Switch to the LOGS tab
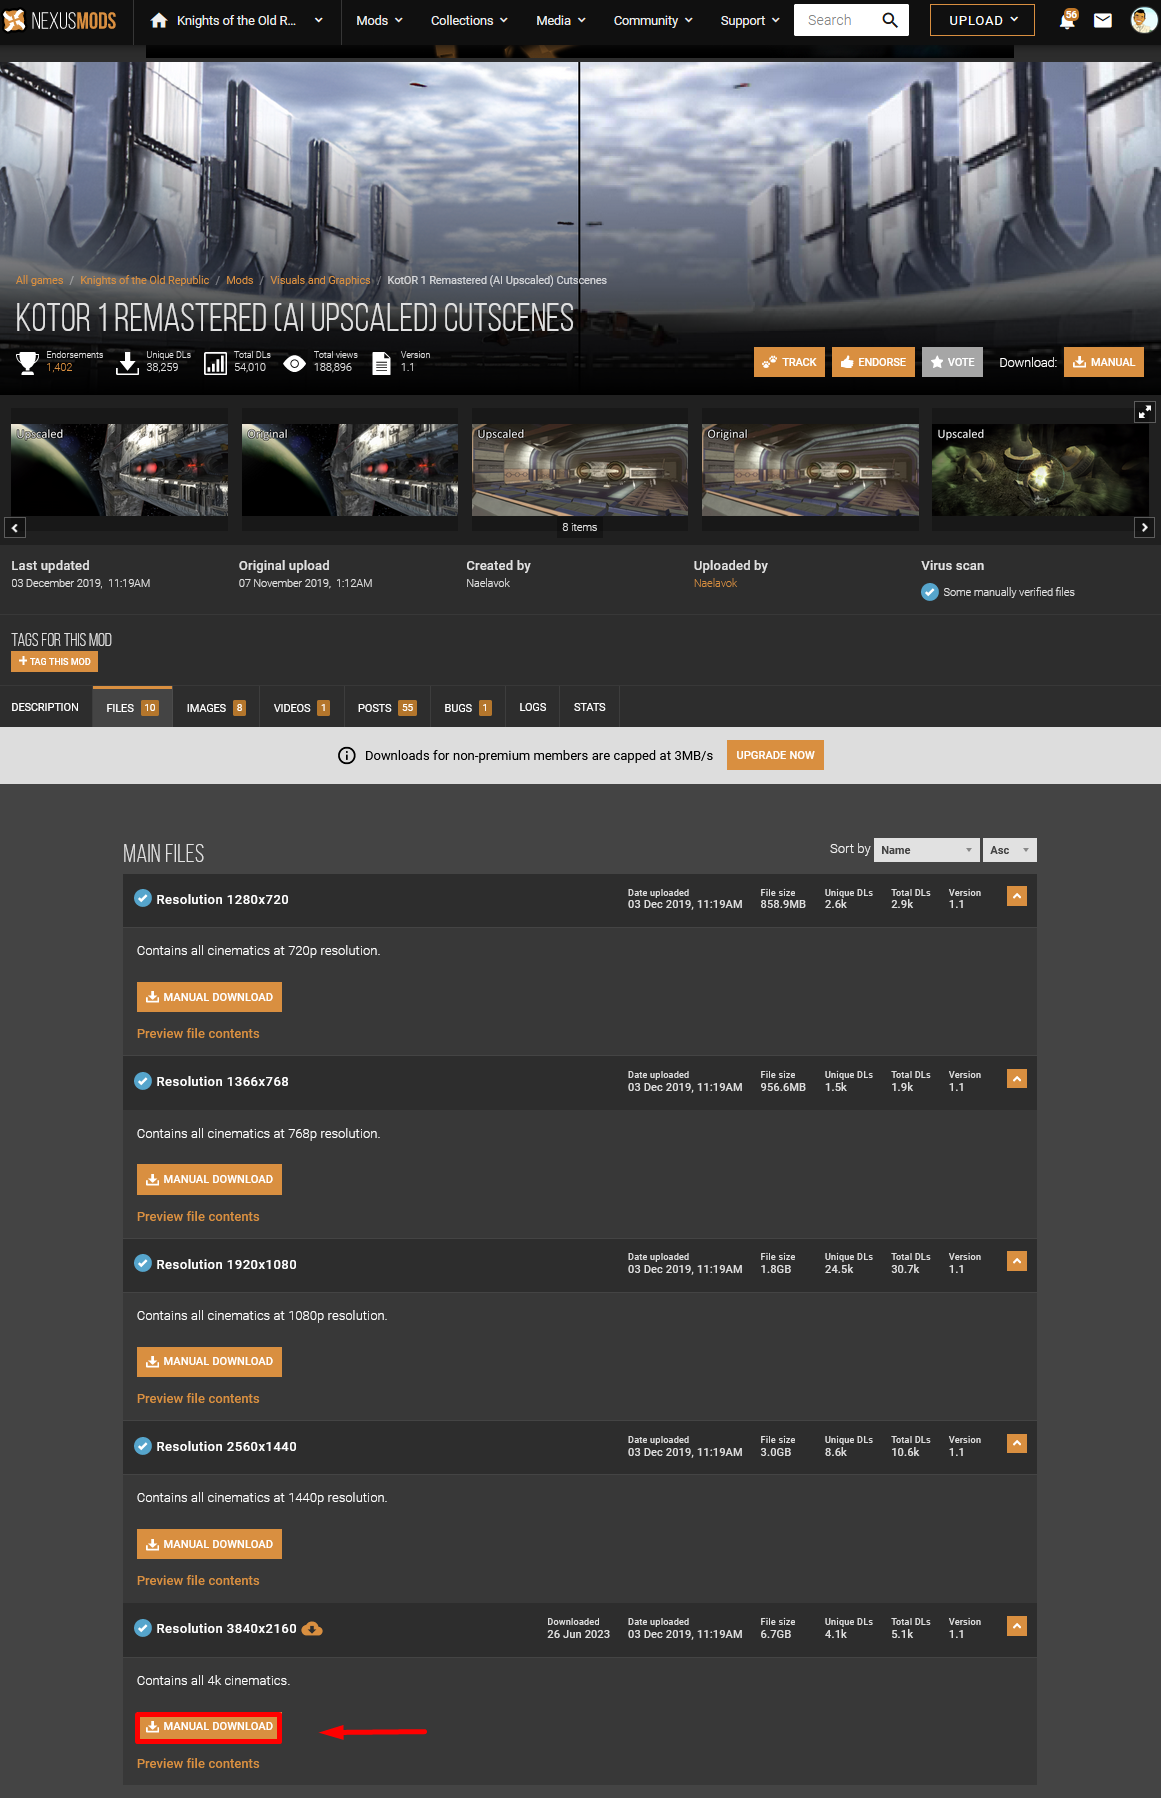Screen dimensions: 1161x1798 [x=533, y=707]
